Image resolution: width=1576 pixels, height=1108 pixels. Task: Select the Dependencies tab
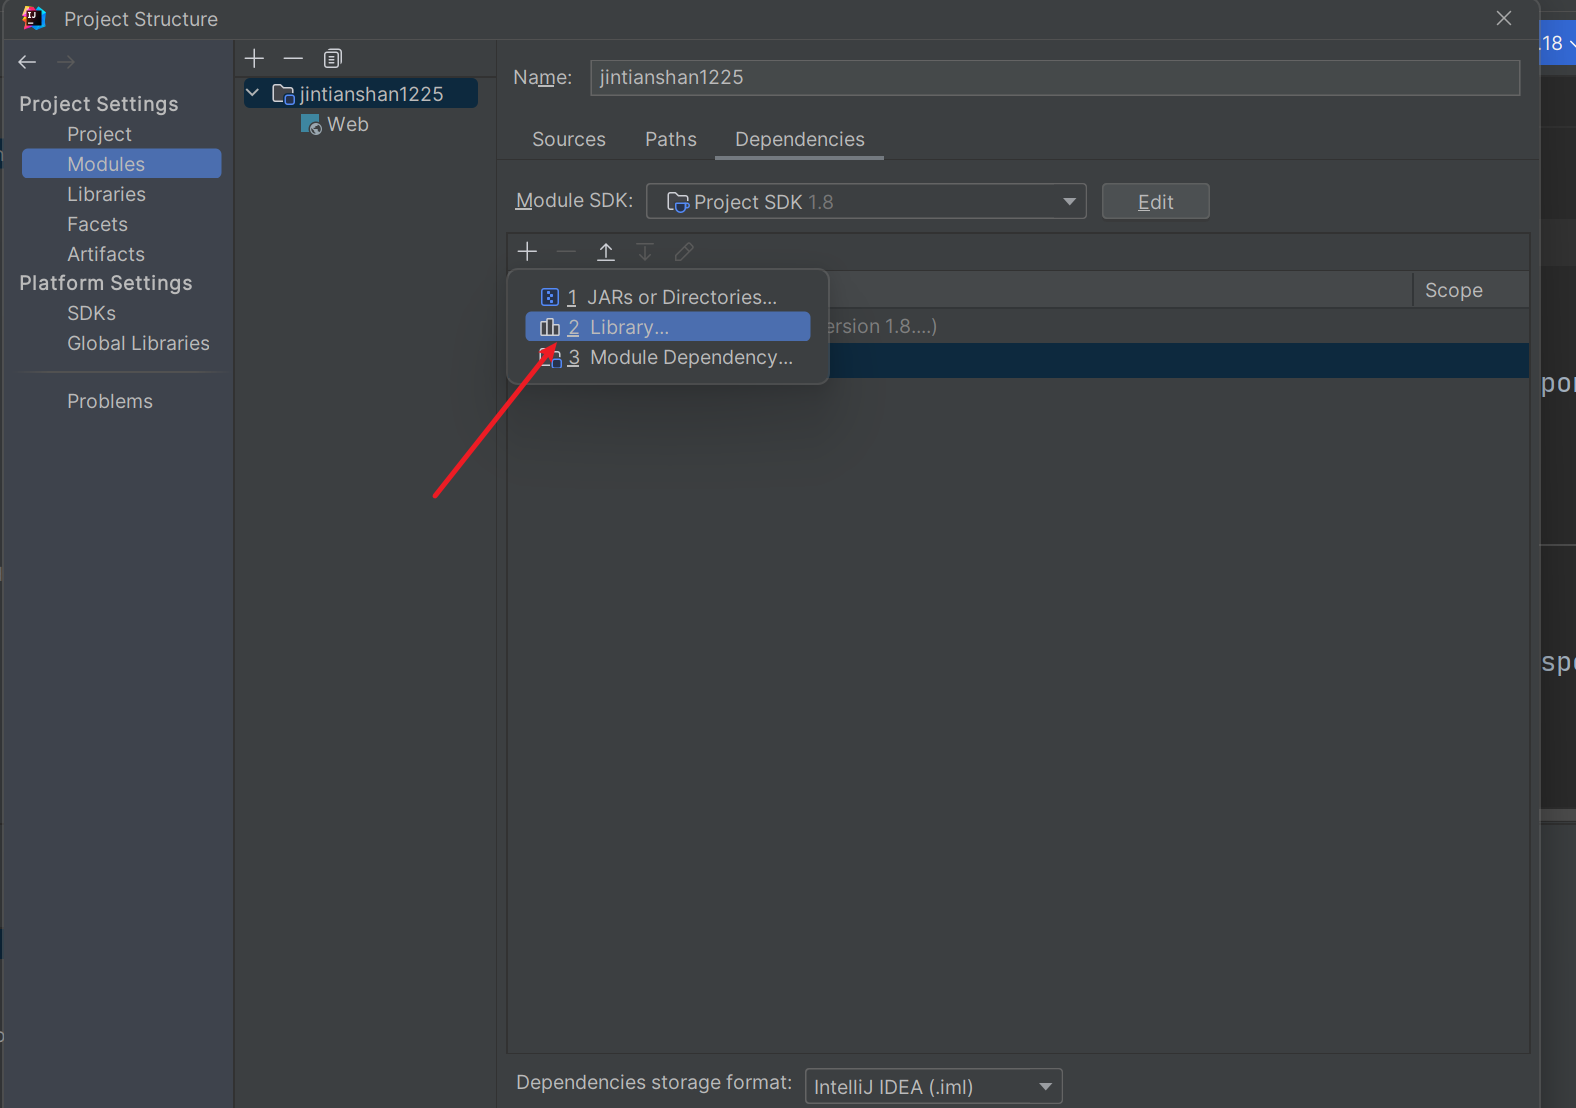800,139
